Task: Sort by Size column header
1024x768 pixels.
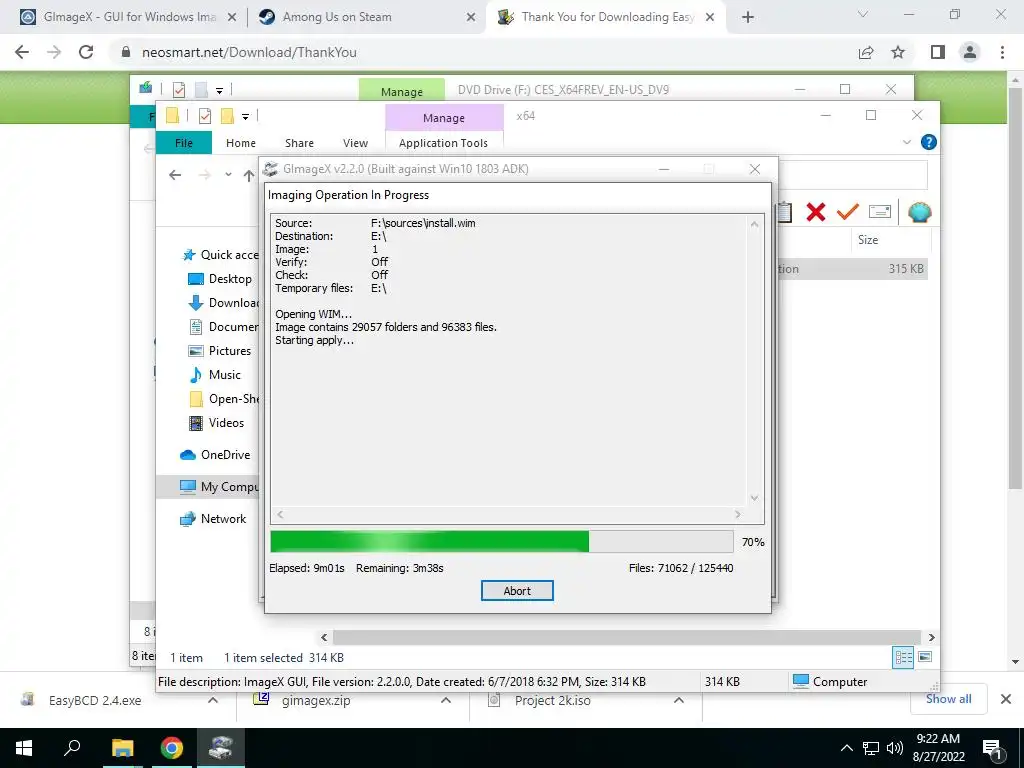Action: coord(867,240)
